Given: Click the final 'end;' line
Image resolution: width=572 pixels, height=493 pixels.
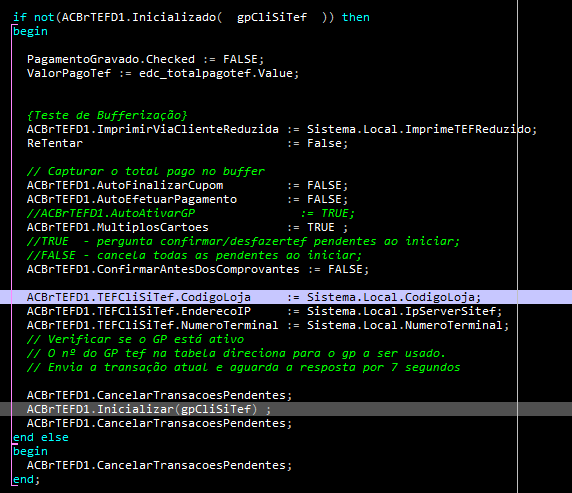Looking at the screenshot, I should pyautogui.click(x=26, y=479).
